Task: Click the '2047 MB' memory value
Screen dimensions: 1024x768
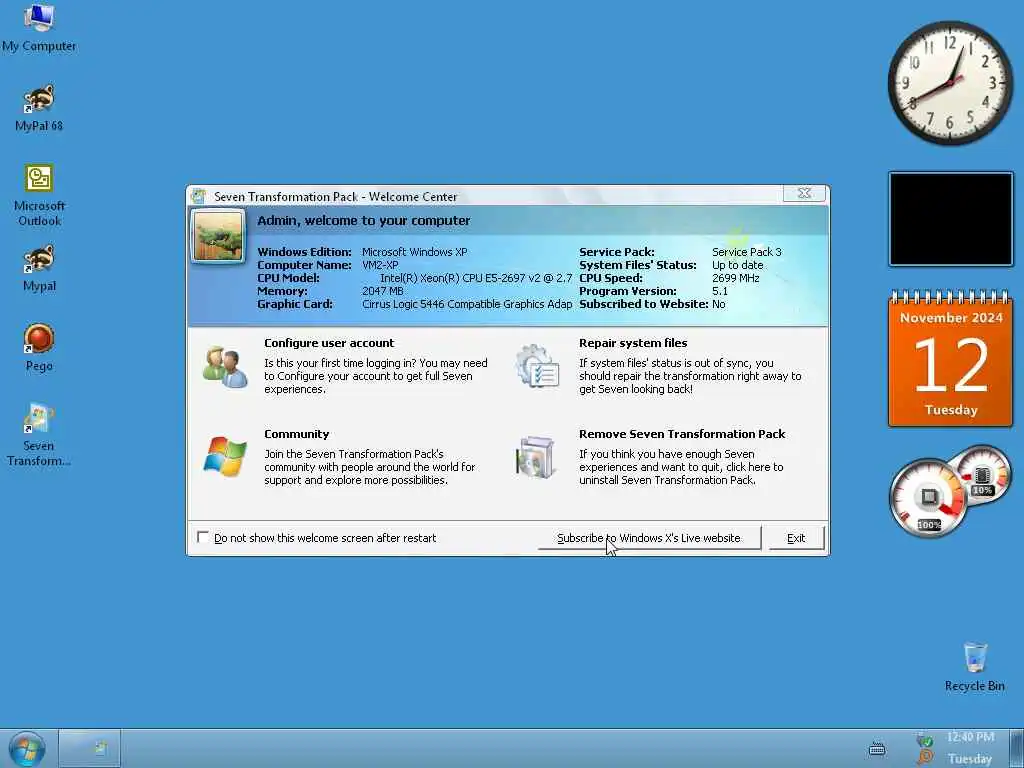Action: (383, 291)
